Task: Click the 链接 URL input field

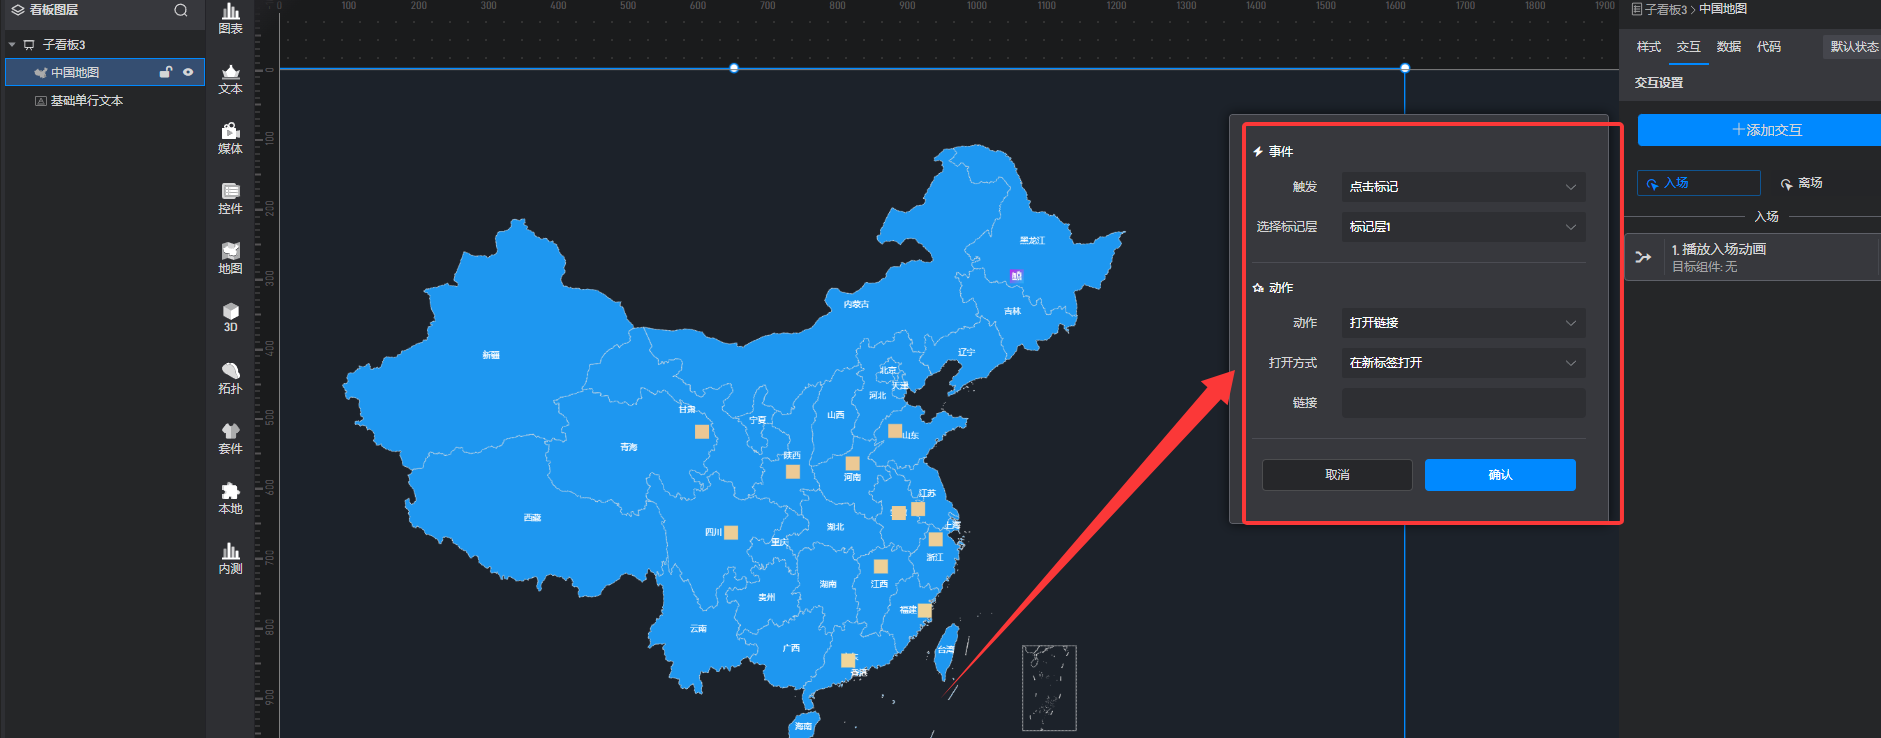Action: point(1462,403)
